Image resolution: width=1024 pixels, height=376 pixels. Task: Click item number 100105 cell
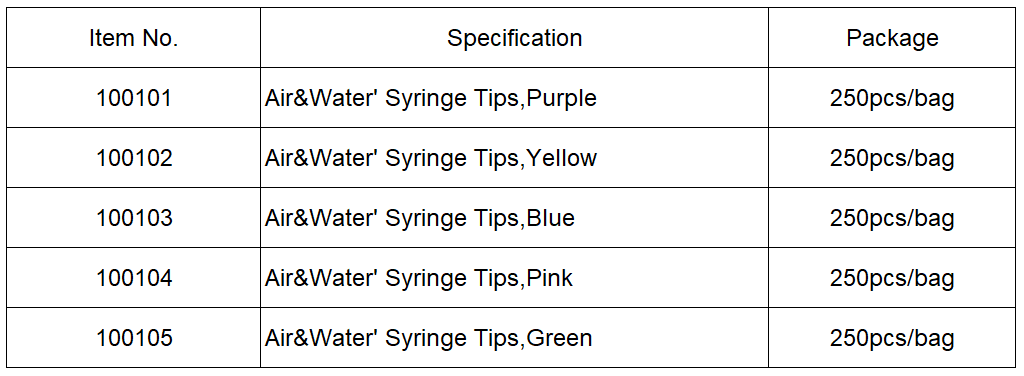(x=133, y=338)
